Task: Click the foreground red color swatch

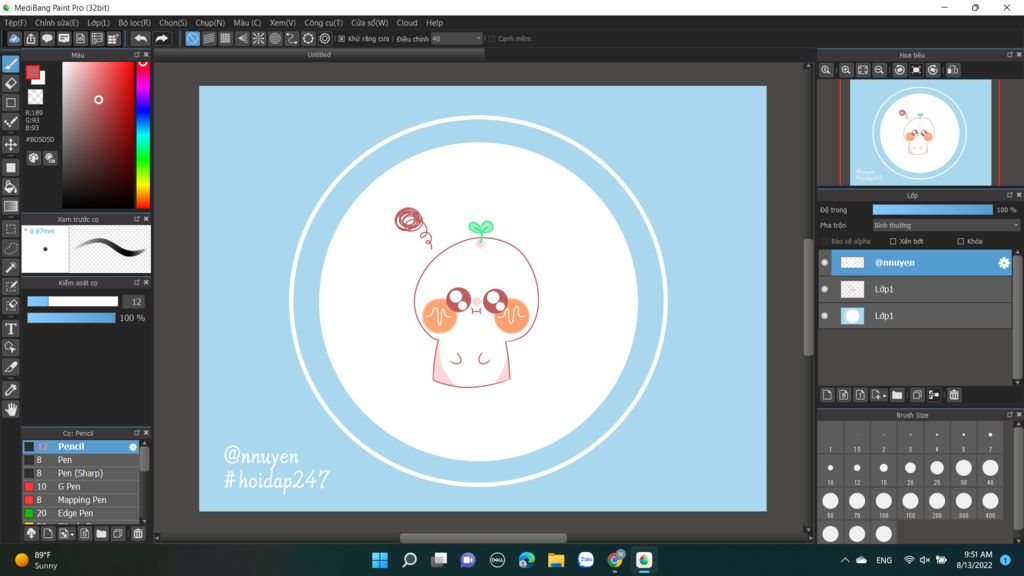Action: (33, 72)
